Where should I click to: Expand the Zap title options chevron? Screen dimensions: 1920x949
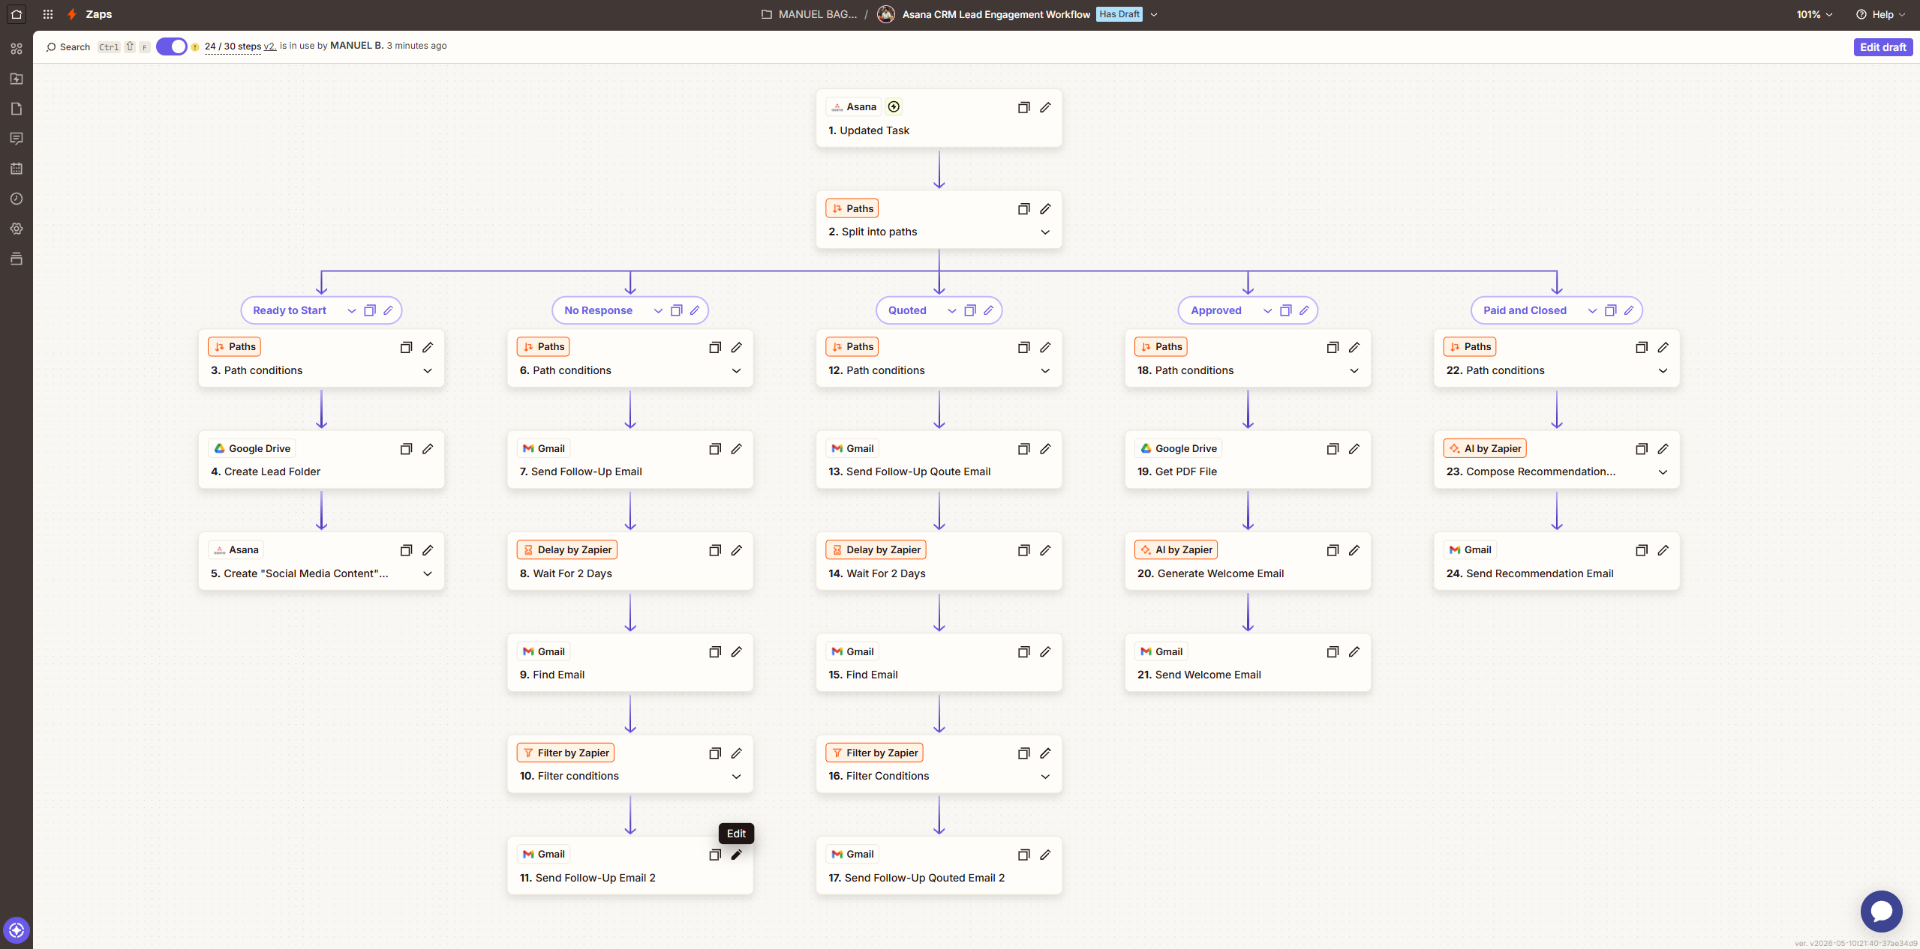pyautogui.click(x=1154, y=15)
